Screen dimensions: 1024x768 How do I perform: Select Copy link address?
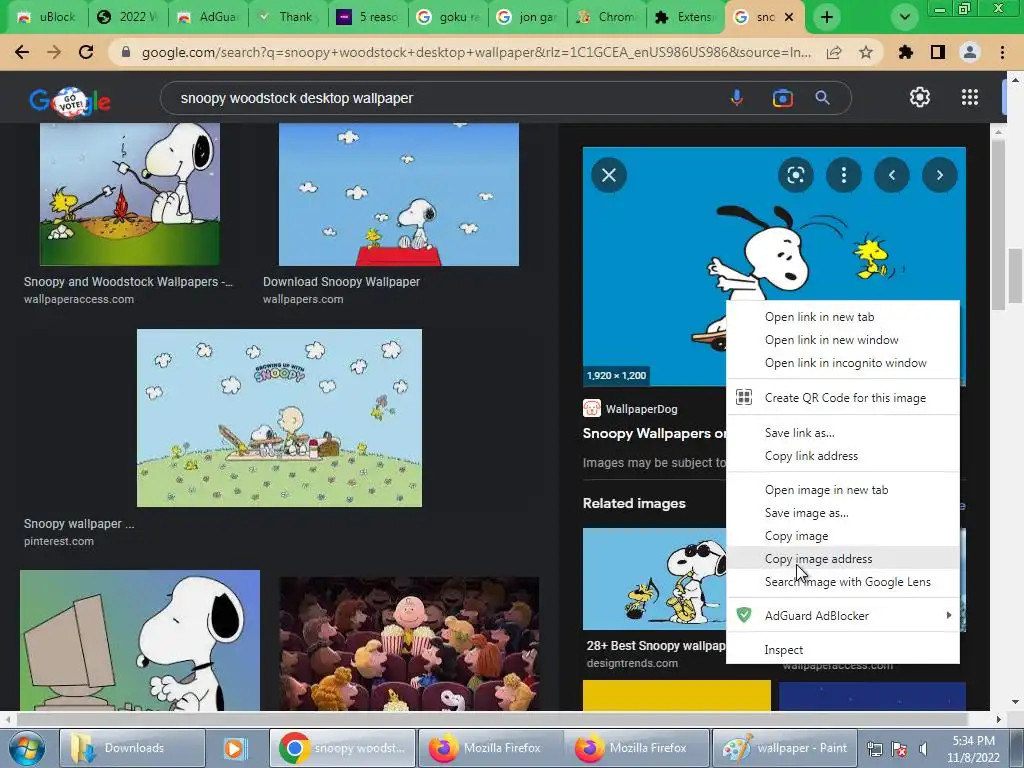(x=843, y=456)
